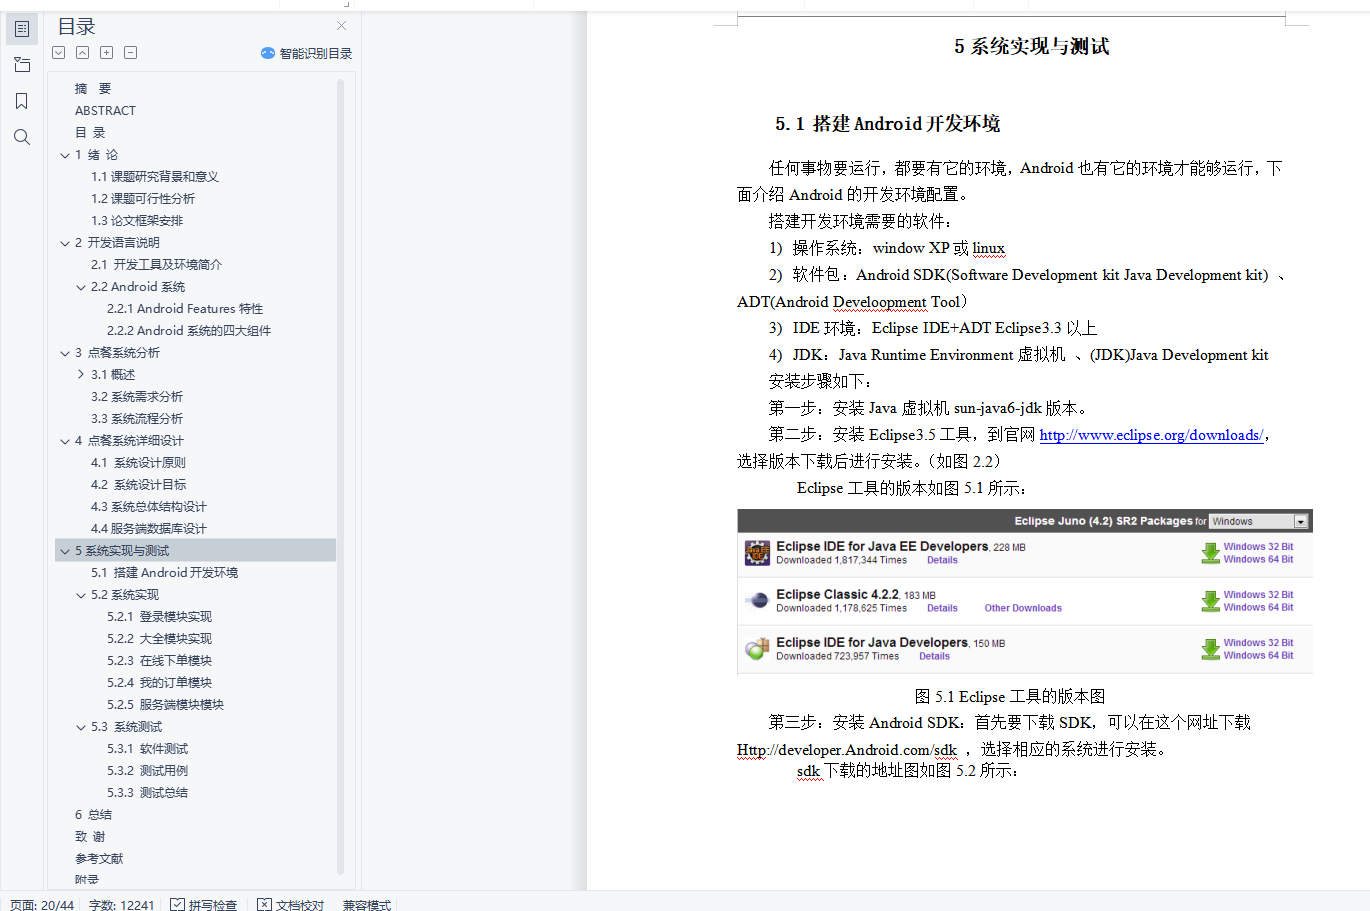Jump to ABSTRACT in outline
The image size is (1370, 911).
tap(105, 111)
